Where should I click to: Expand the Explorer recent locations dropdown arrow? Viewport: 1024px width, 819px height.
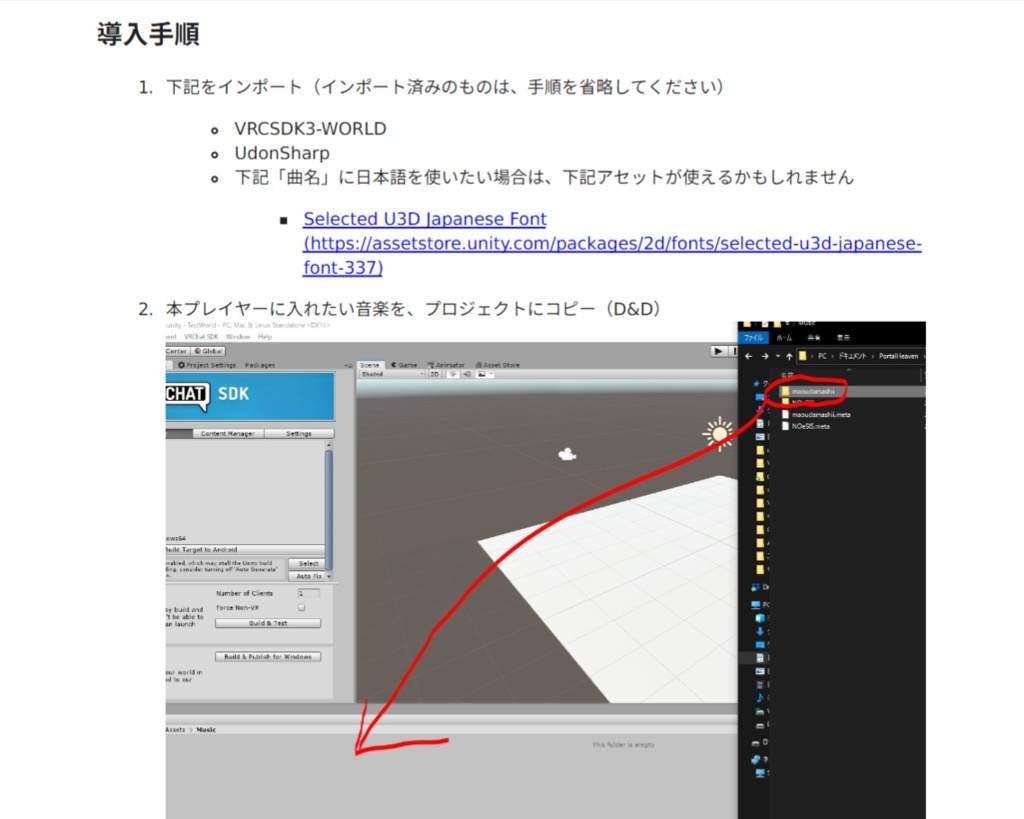[x=777, y=356]
